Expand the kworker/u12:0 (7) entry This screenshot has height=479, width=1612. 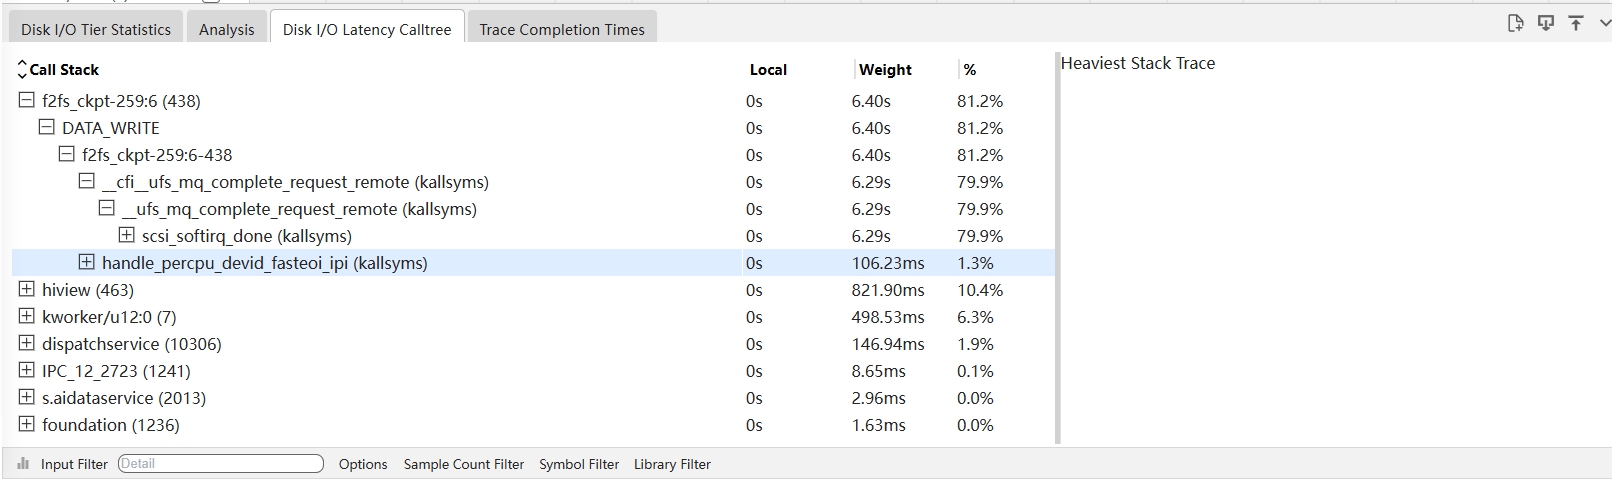pyautogui.click(x=27, y=316)
